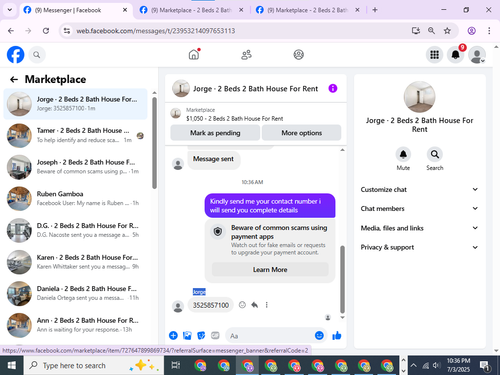Viewport: 500px width, 375px height.
Task: Open the Joseph conversation in the list
Action: 75,167
